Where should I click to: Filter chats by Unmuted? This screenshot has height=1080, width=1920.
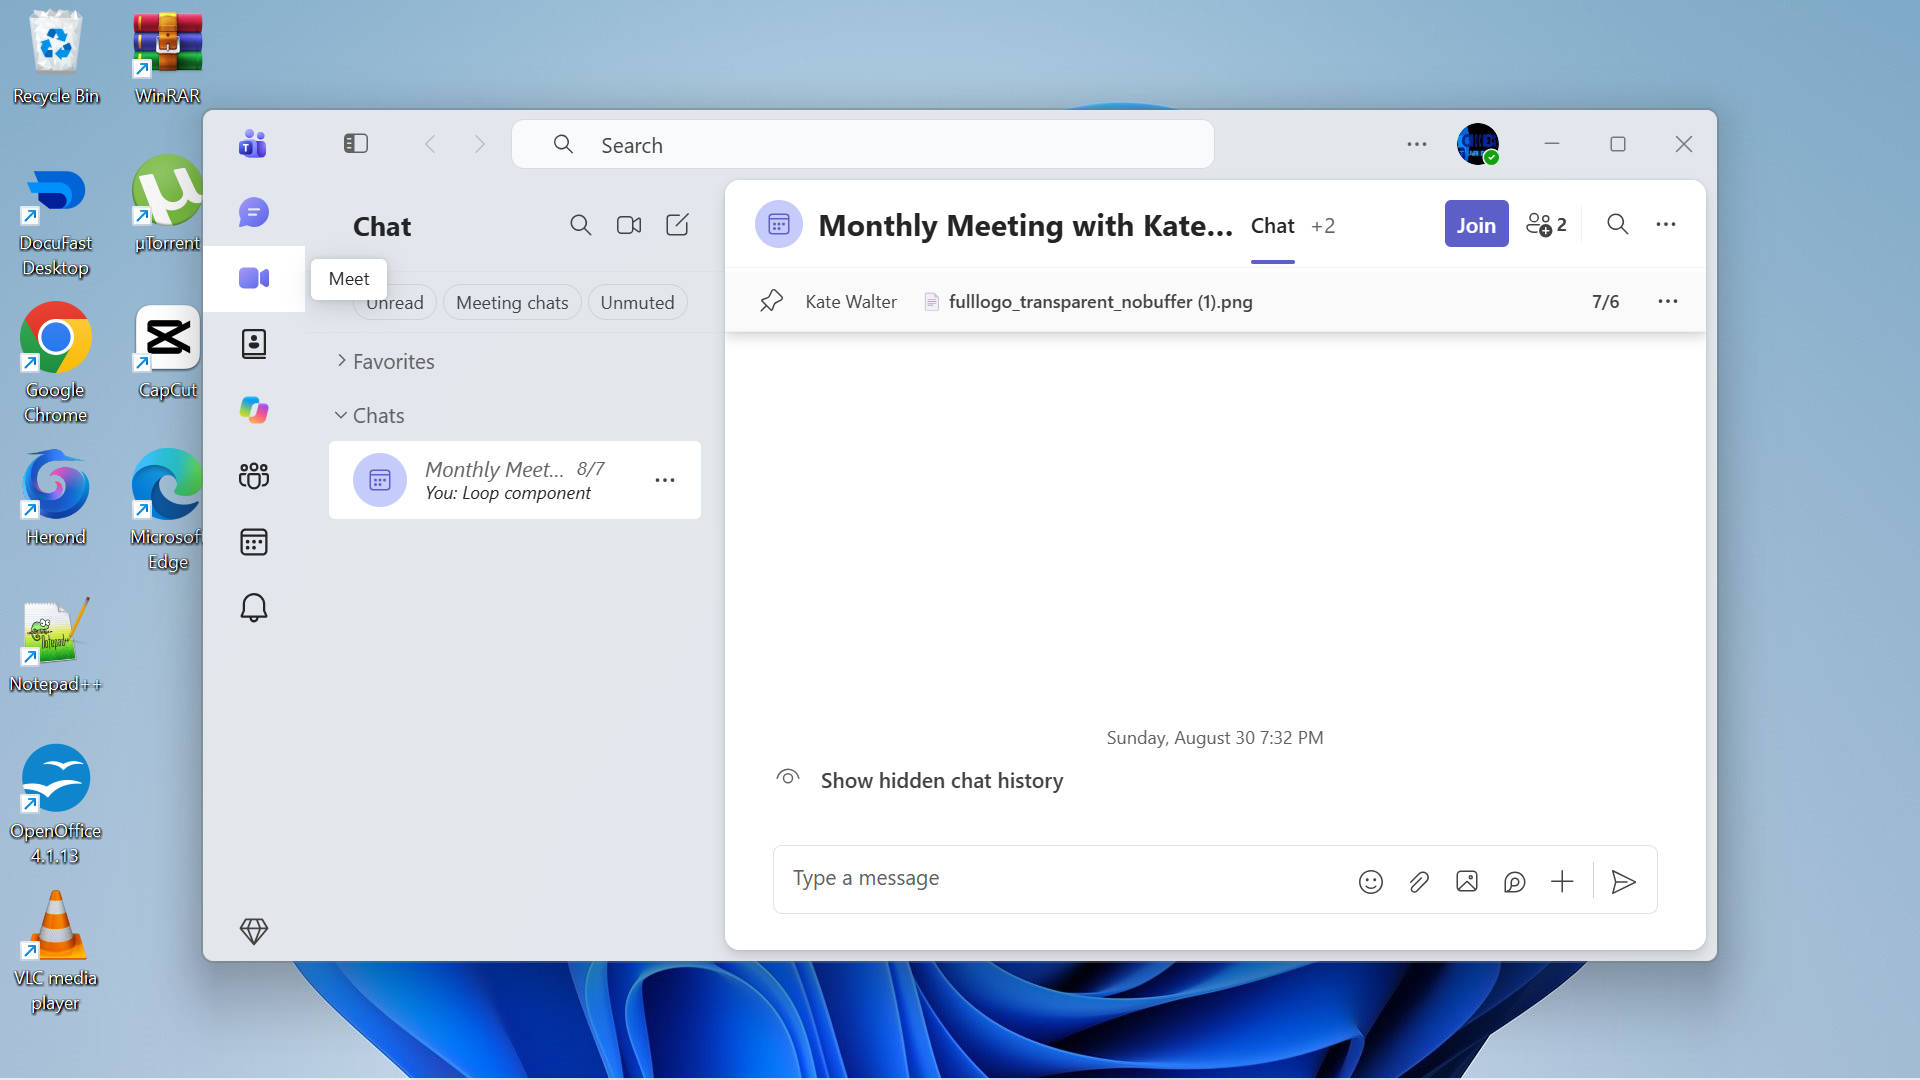coord(637,303)
